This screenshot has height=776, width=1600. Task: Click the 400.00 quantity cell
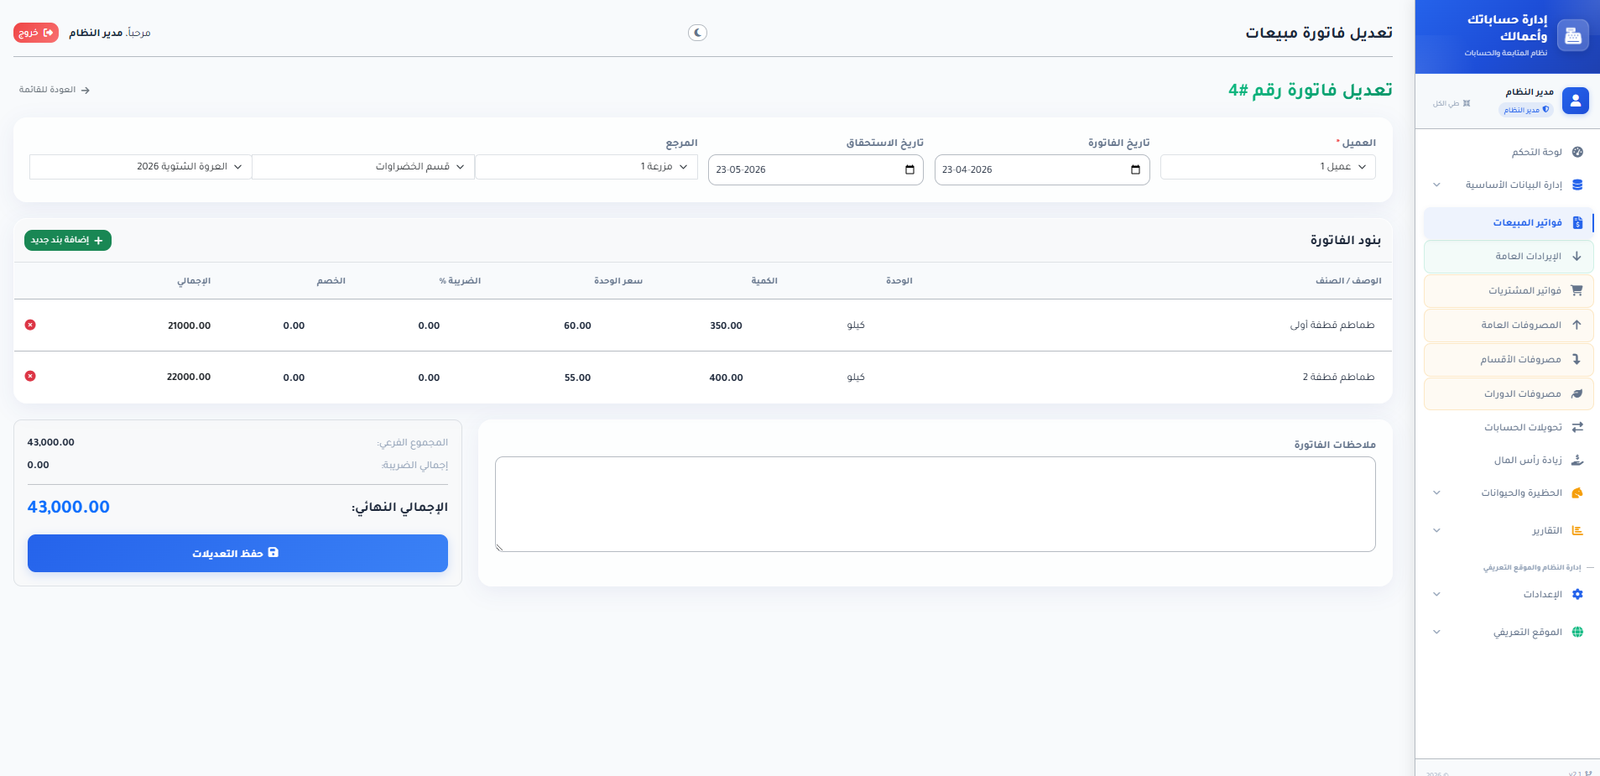click(x=726, y=378)
